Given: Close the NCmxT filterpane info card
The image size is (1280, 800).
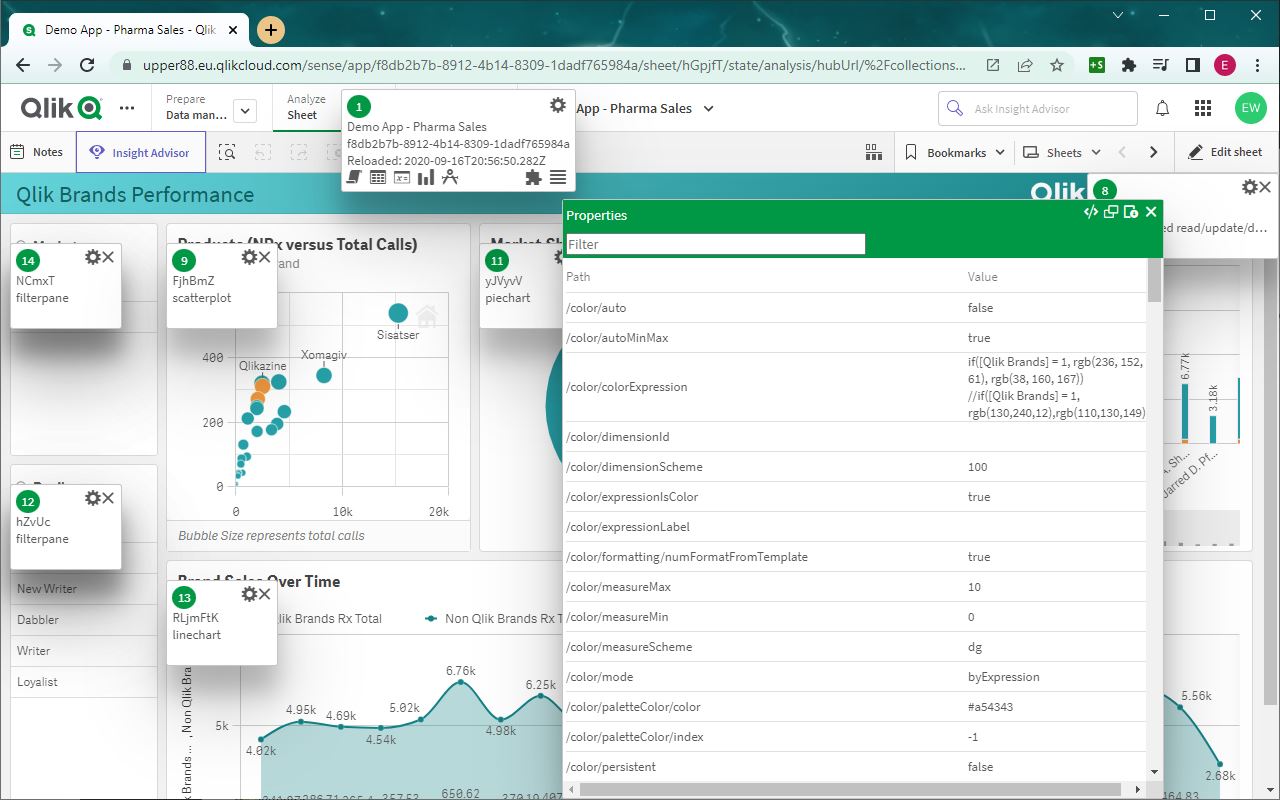Looking at the screenshot, I should tap(108, 257).
